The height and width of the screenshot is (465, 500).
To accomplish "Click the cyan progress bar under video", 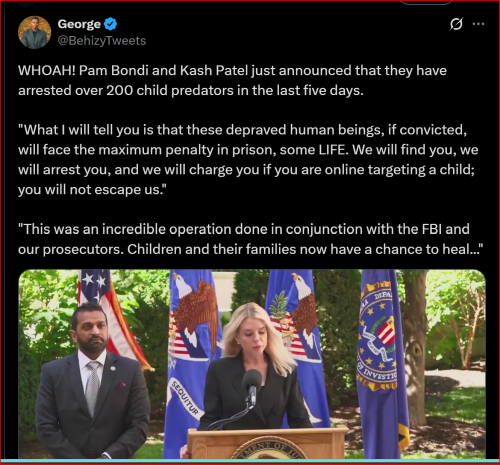I will pyautogui.click(x=250, y=461).
